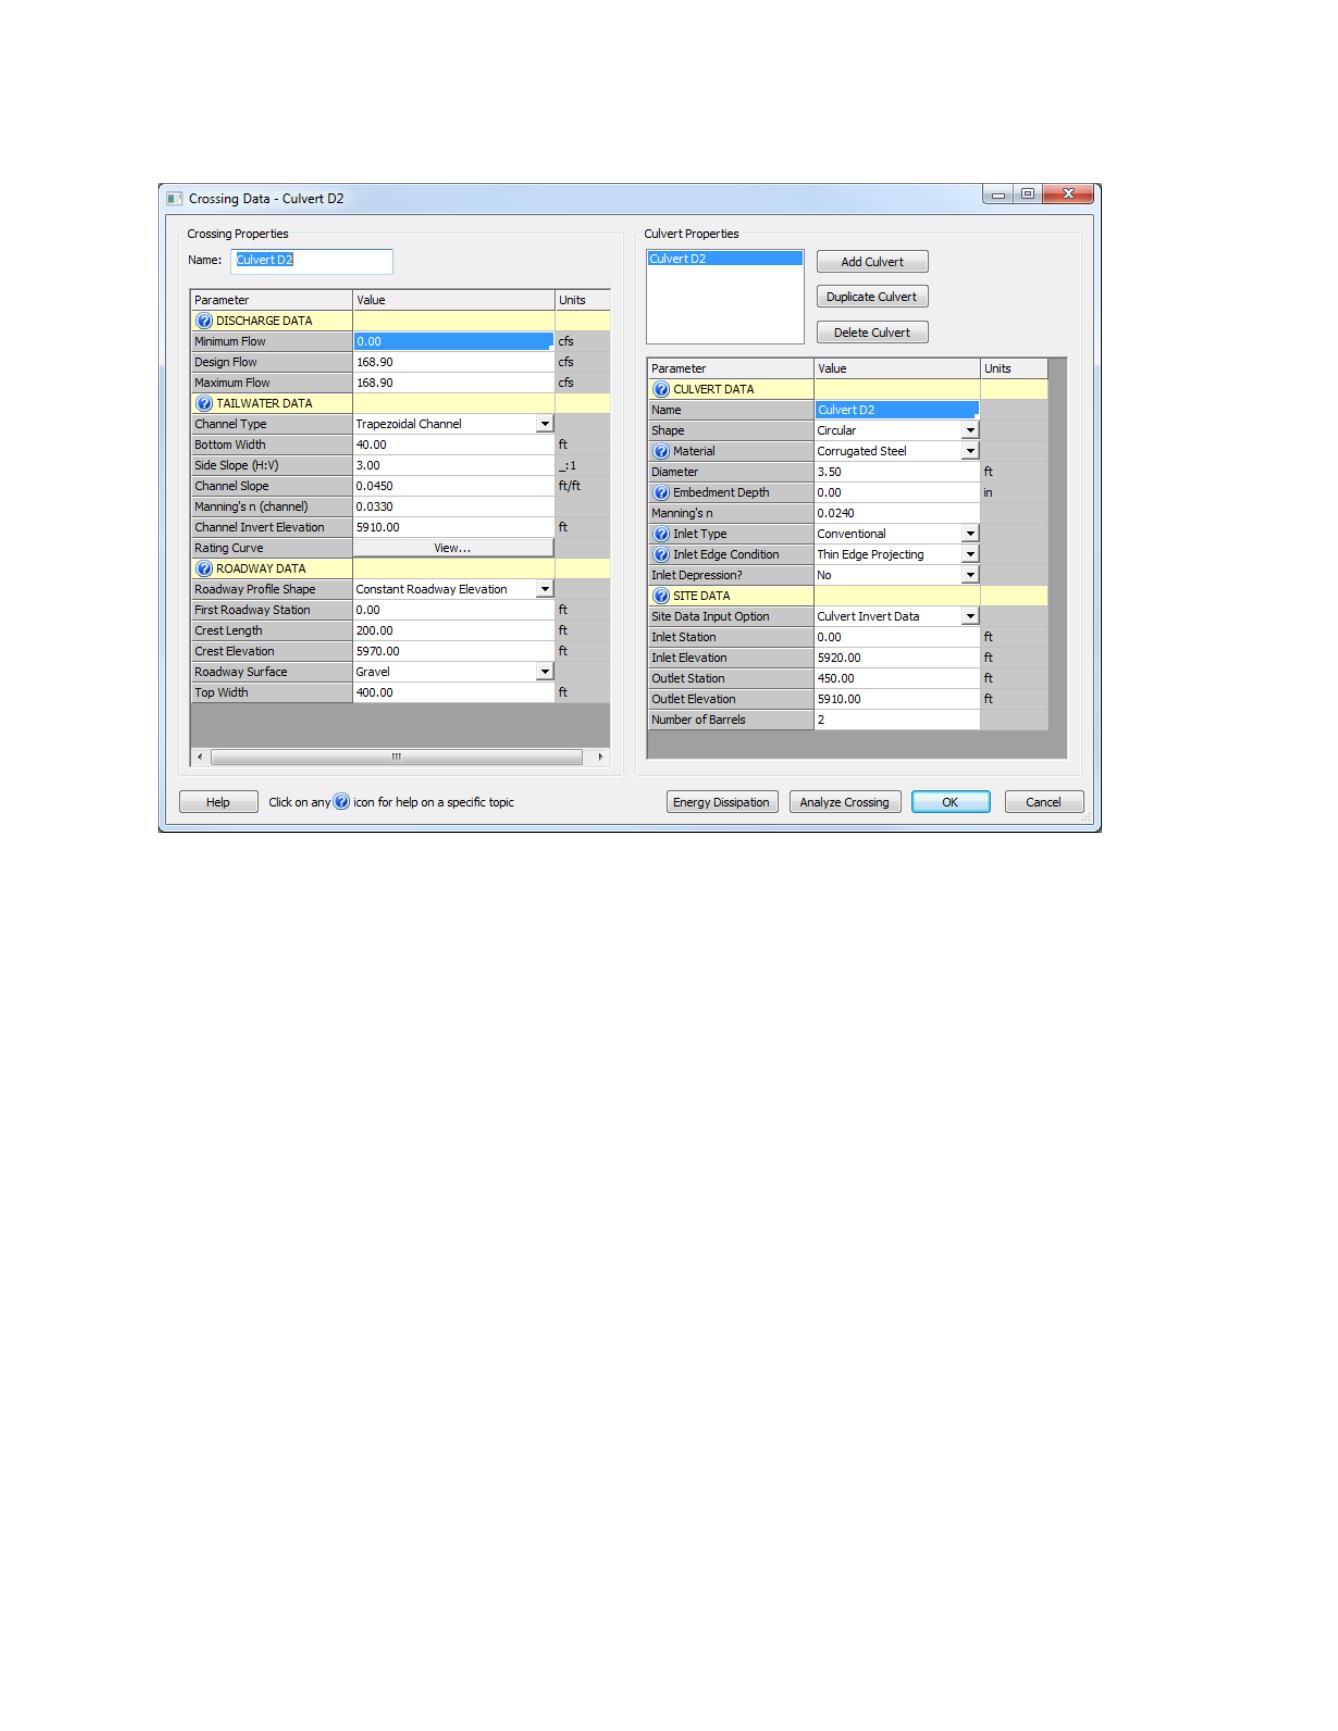Open Energy Dissipation

721,802
